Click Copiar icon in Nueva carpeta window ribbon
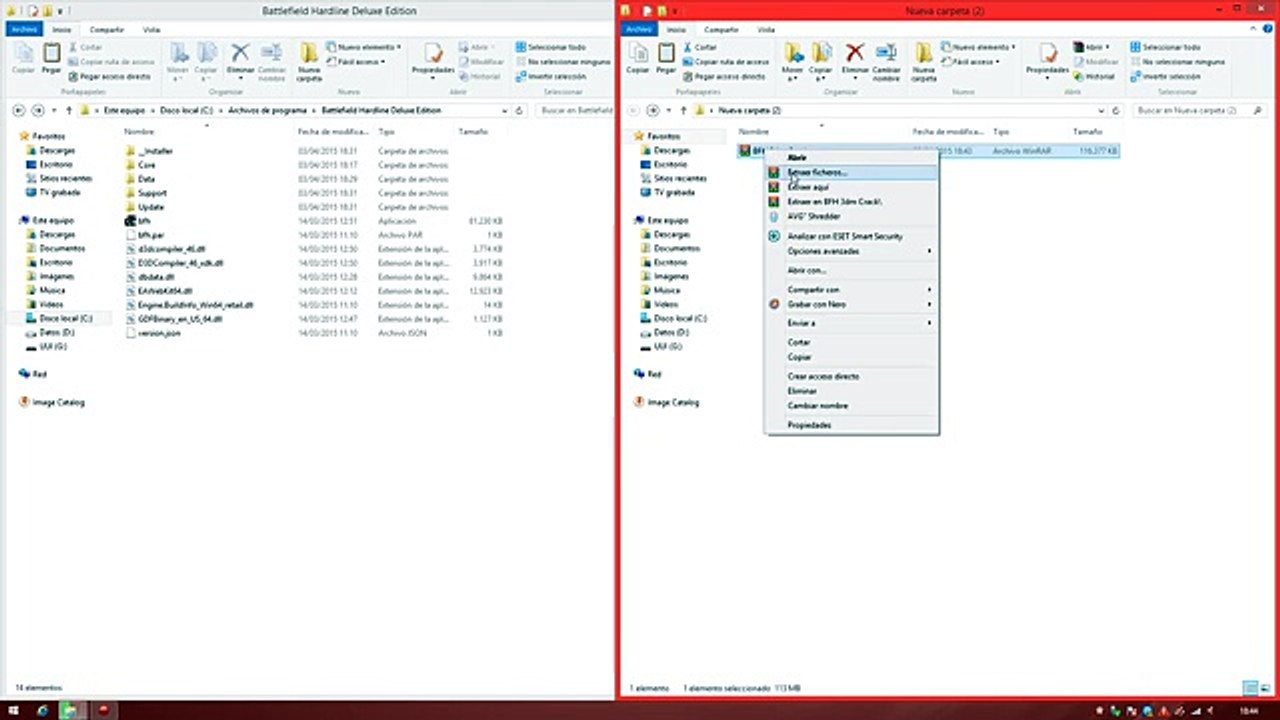 tap(637, 58)
